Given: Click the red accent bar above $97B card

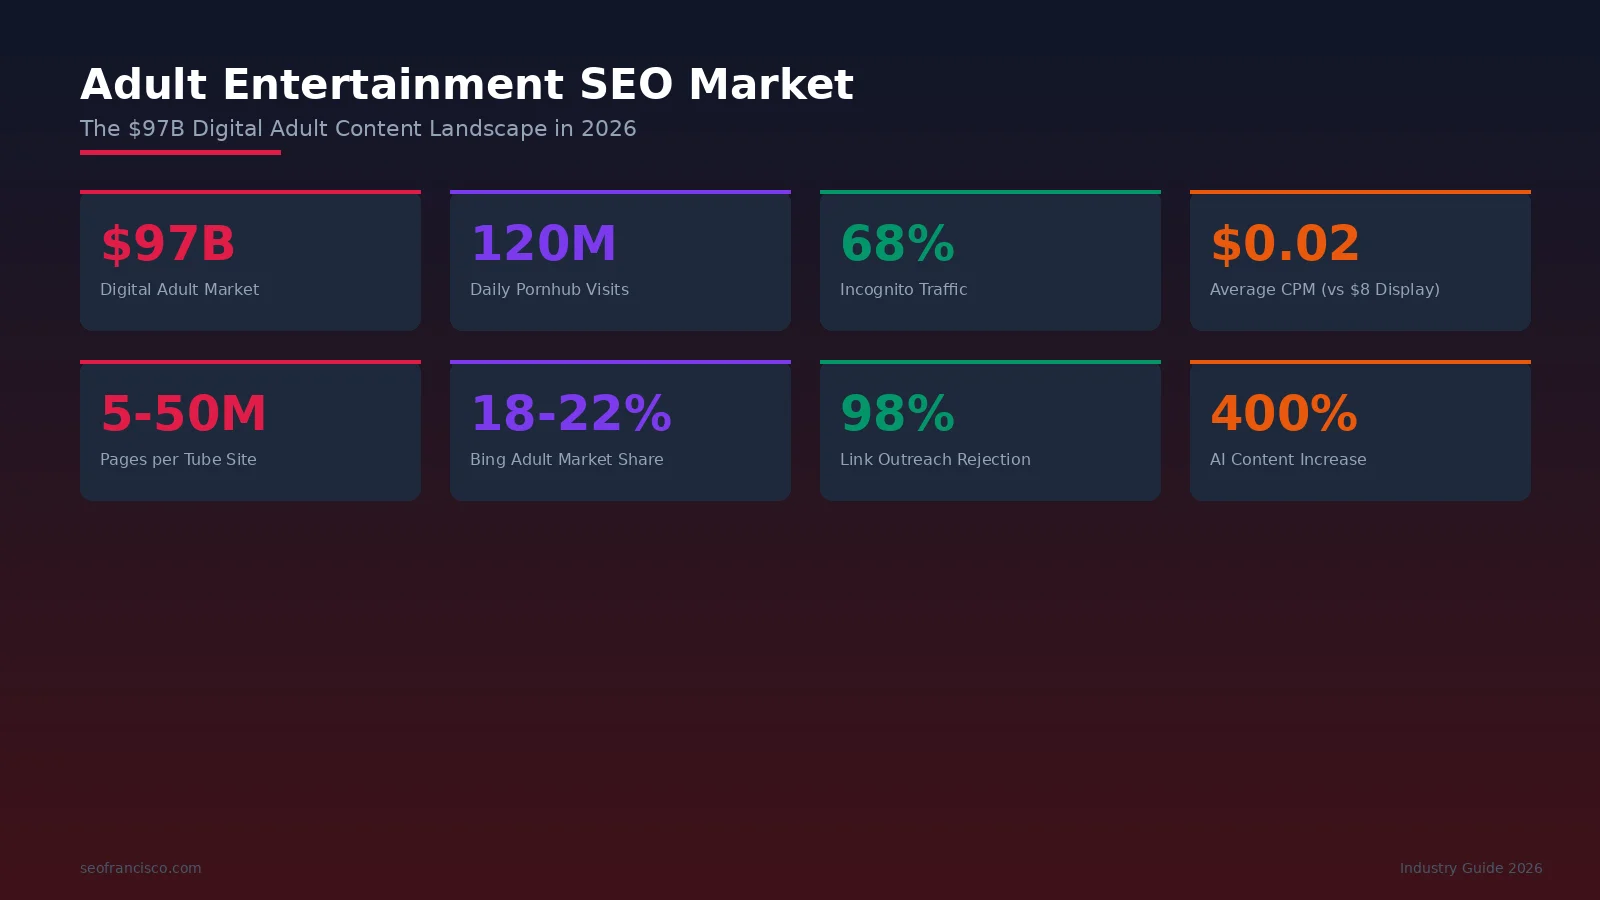Looking at the screenshot, I should click(250, 190).
